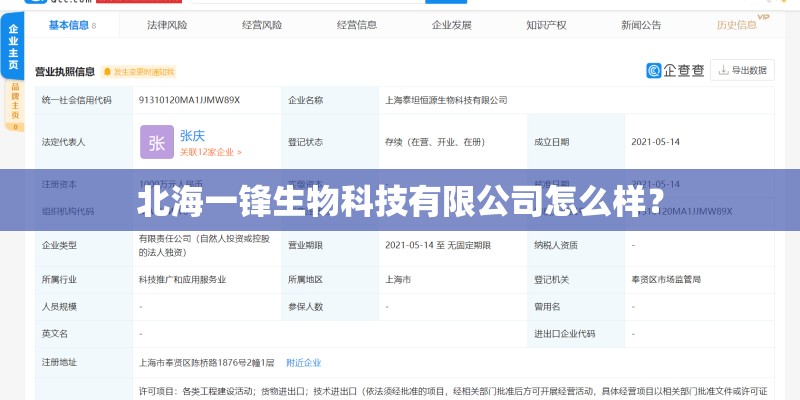The height and width of the screenshot is (400, 800).
Task: Select 营业期限 value 2021-05-14 至 无固定期限
Action: (438, 245)
